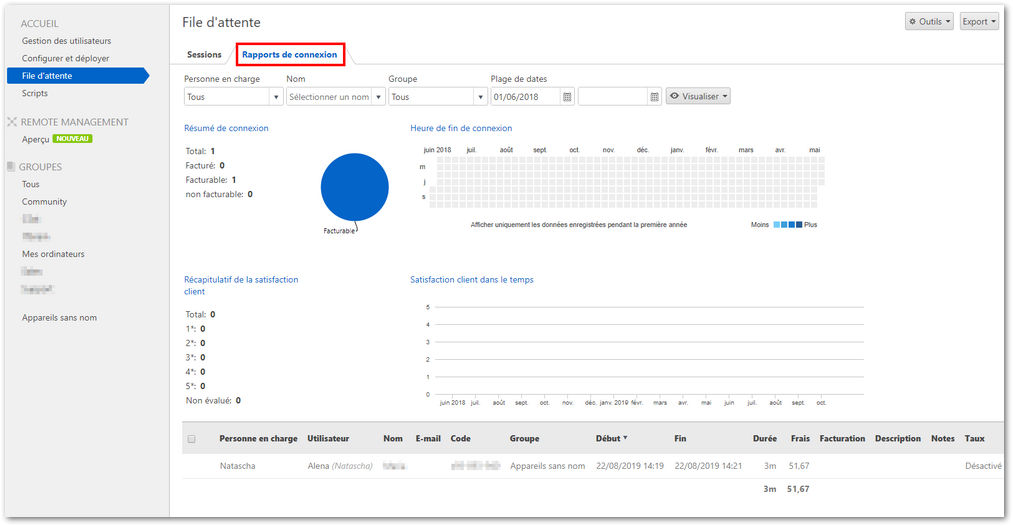This screenshot has width=1013, height=526.
Task: Click the gear icon in Outils button
Action: (912, 21)
